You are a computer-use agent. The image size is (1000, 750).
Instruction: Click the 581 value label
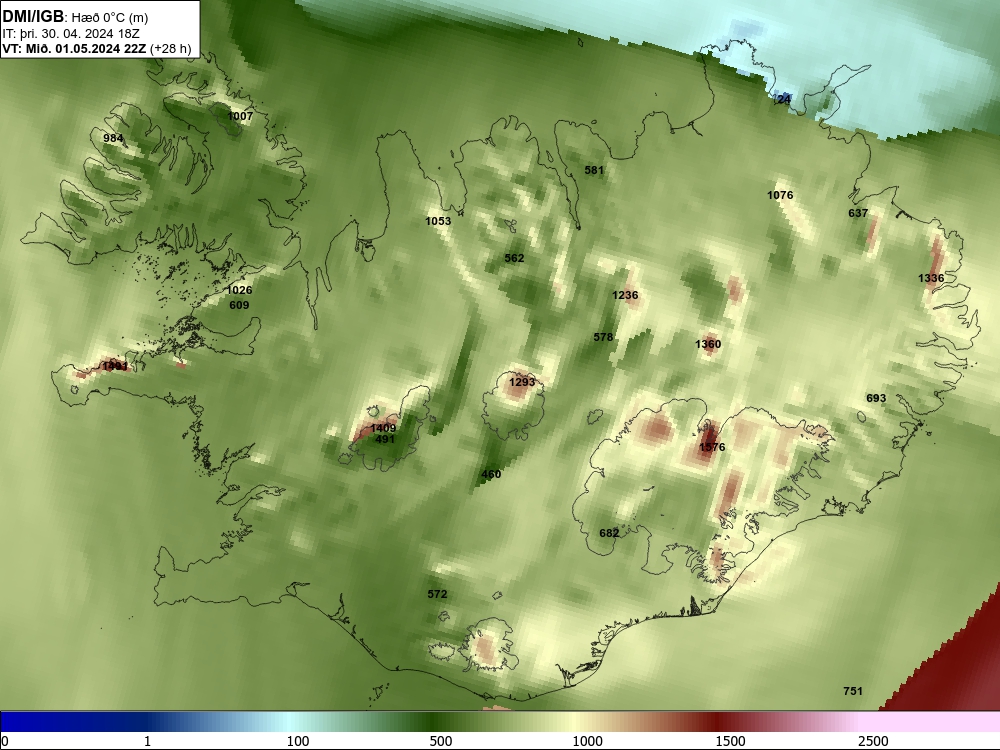point(594,170)
